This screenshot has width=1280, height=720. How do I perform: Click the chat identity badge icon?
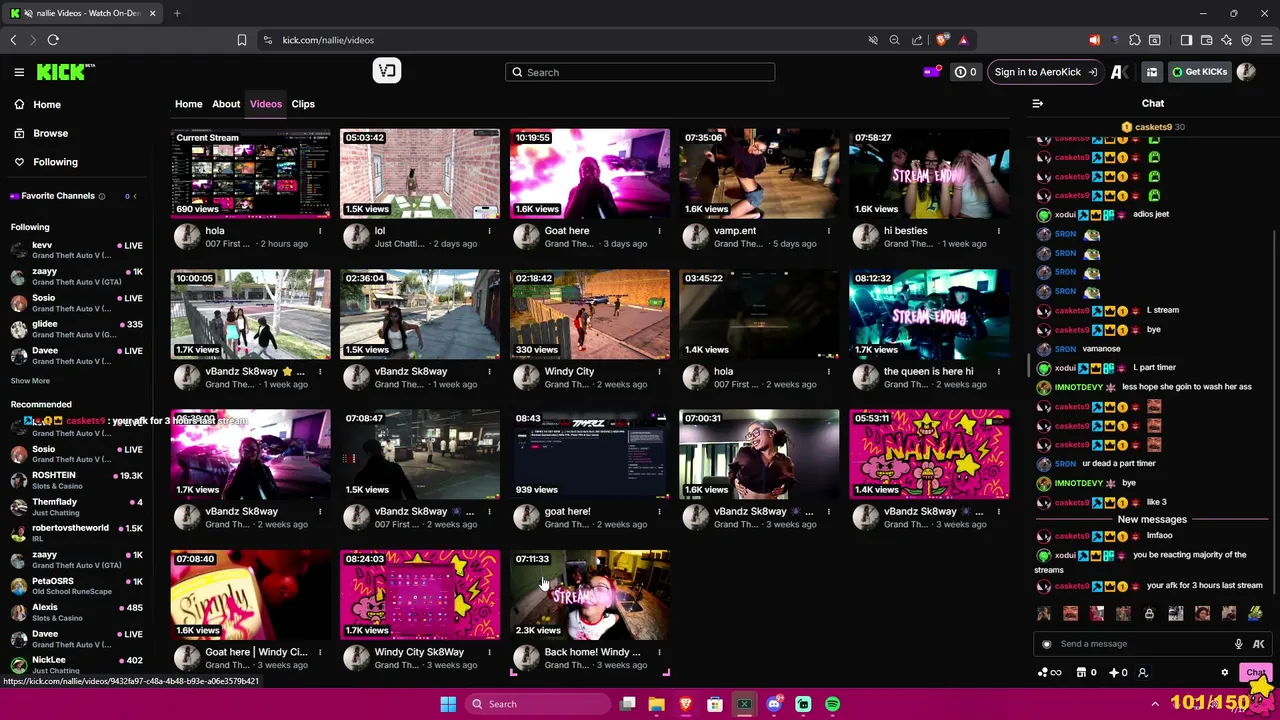point(1046,644)
